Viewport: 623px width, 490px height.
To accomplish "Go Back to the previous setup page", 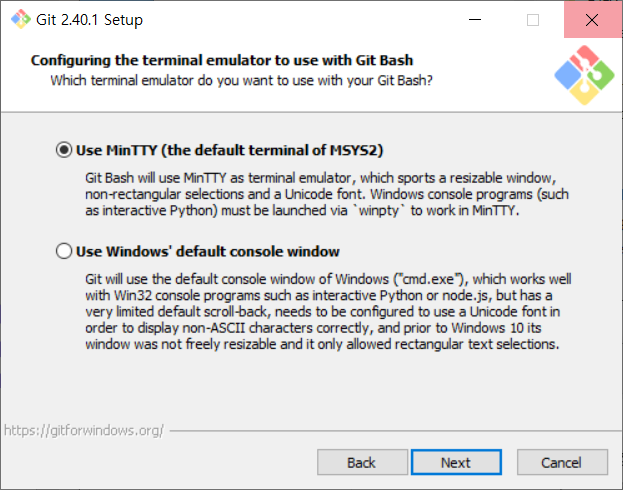I will [362, 462].
